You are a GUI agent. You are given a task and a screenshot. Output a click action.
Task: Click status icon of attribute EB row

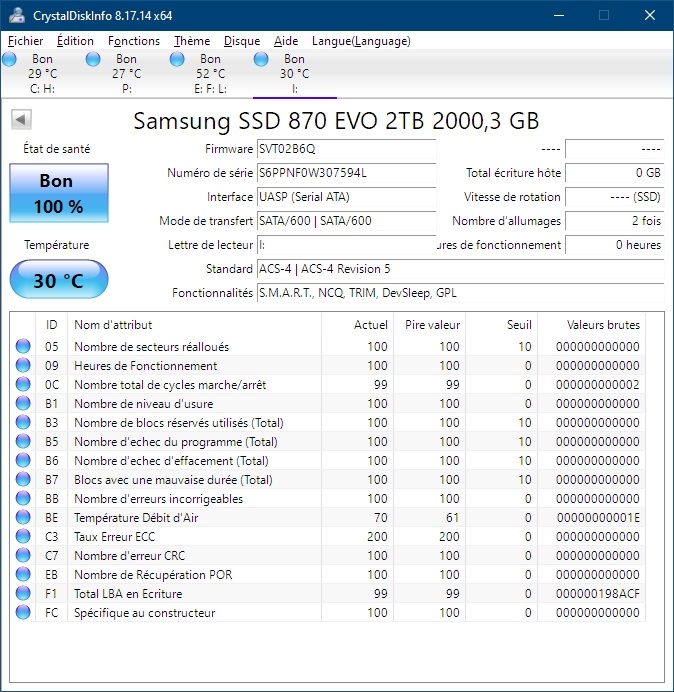click(23, 574)
